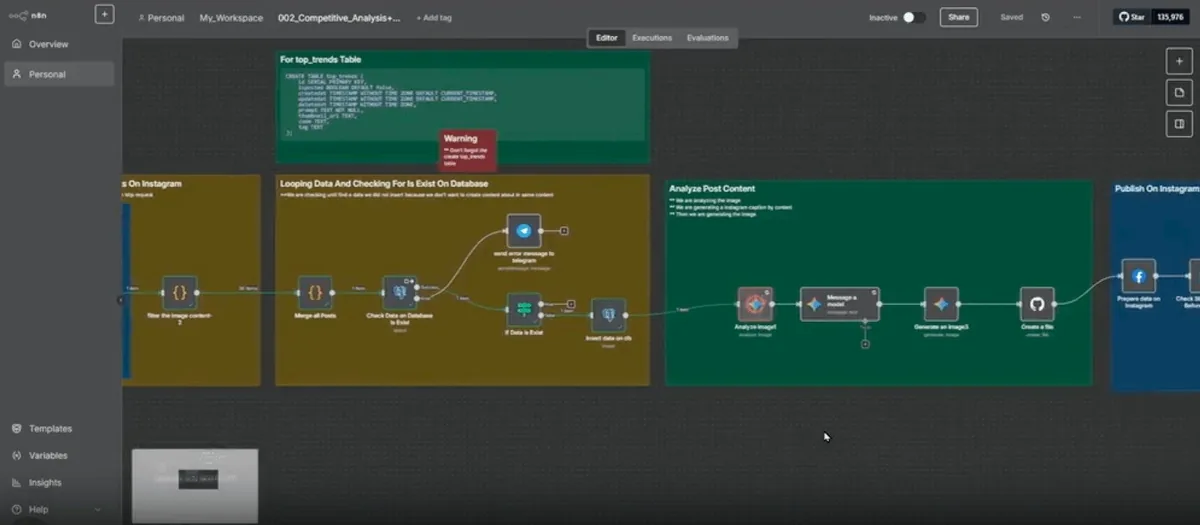The width and height of the screenshot is (1200, 525).
Task: Click the workflow name 002_Competitive_Analysis
Action: point(339,18)
